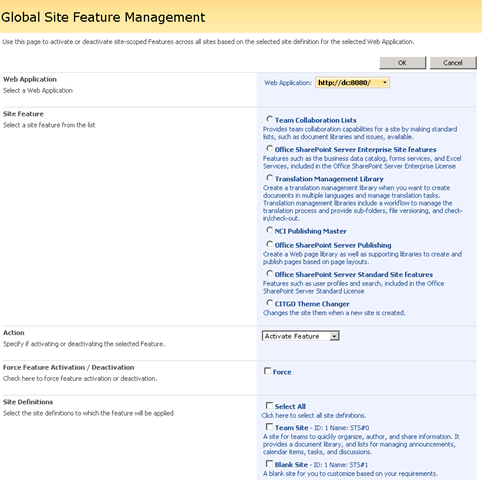Click the Cancel button

click(453, 63)
